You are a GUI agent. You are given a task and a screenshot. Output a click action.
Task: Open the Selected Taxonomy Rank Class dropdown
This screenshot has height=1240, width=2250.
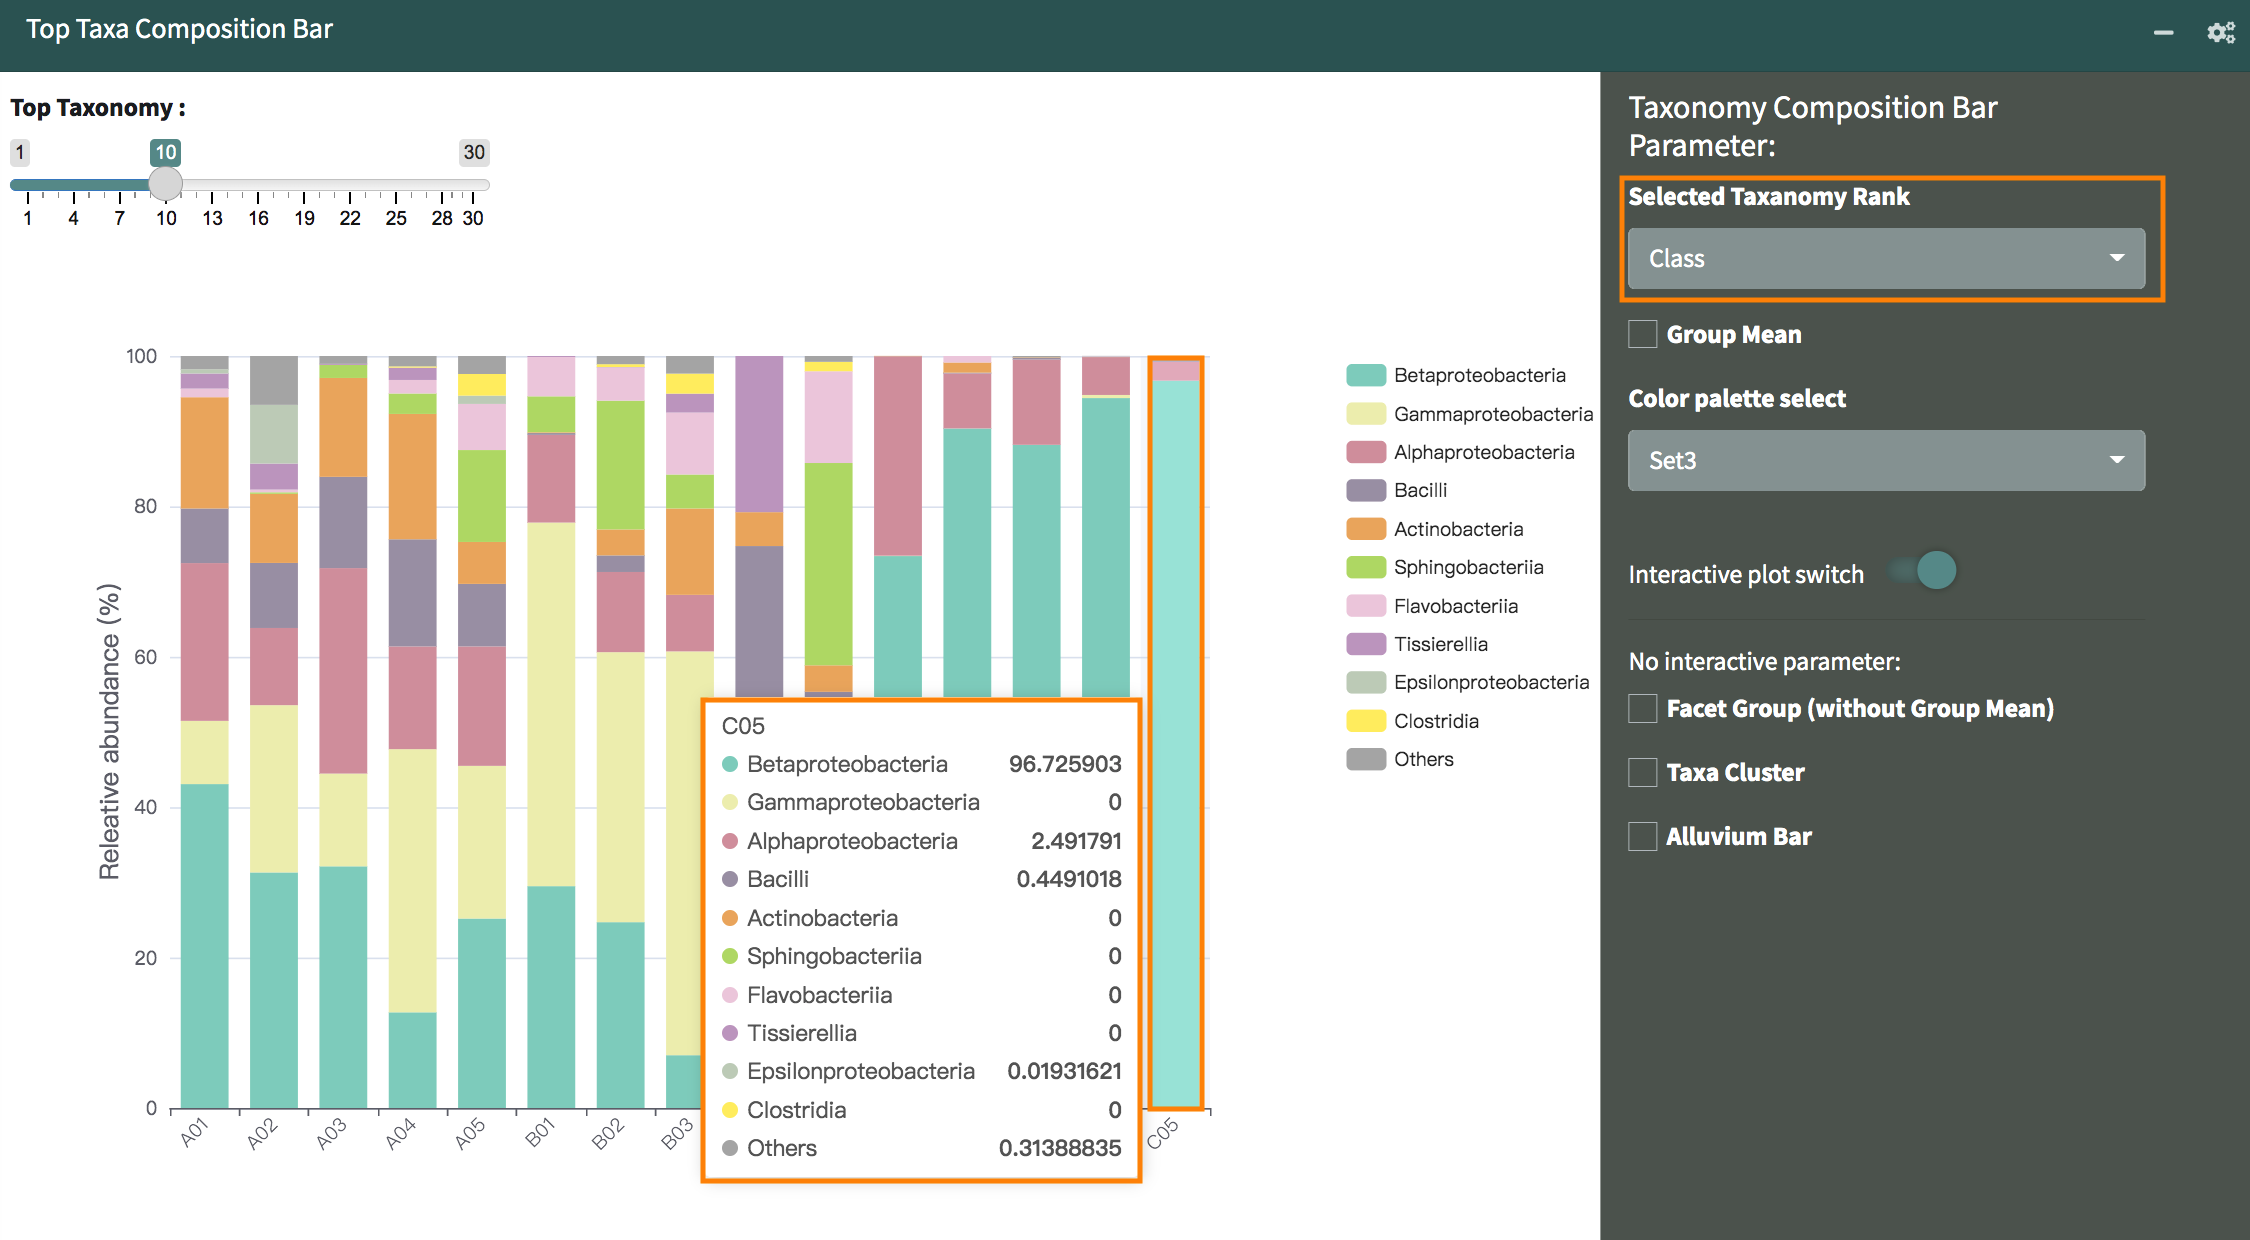click(1886, 258)
